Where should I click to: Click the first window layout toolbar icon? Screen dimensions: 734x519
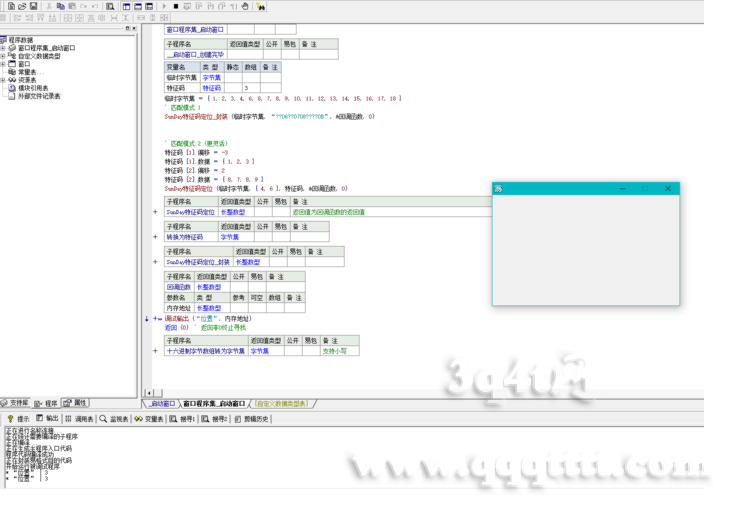pyautogui.click(x=126, y=6)
